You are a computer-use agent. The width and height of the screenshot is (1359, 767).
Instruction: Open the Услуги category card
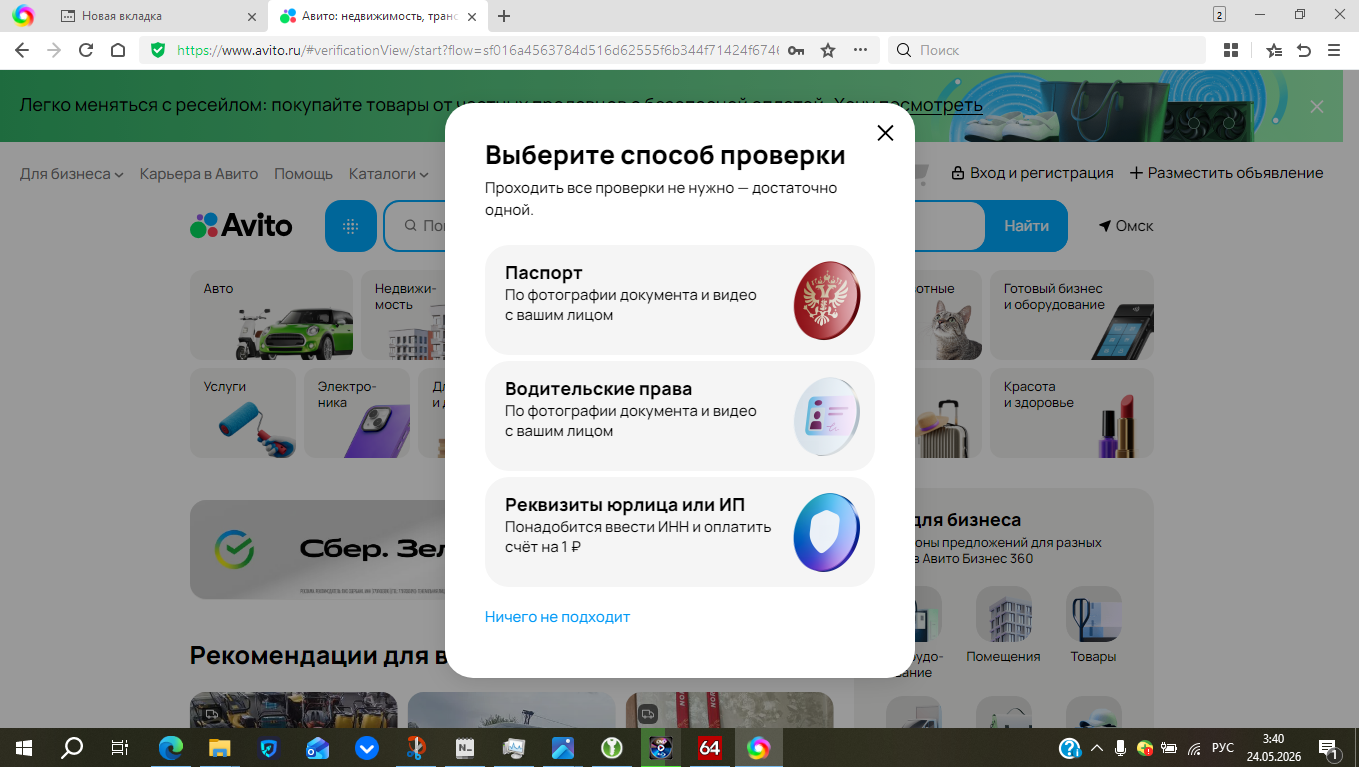(243, 413)
